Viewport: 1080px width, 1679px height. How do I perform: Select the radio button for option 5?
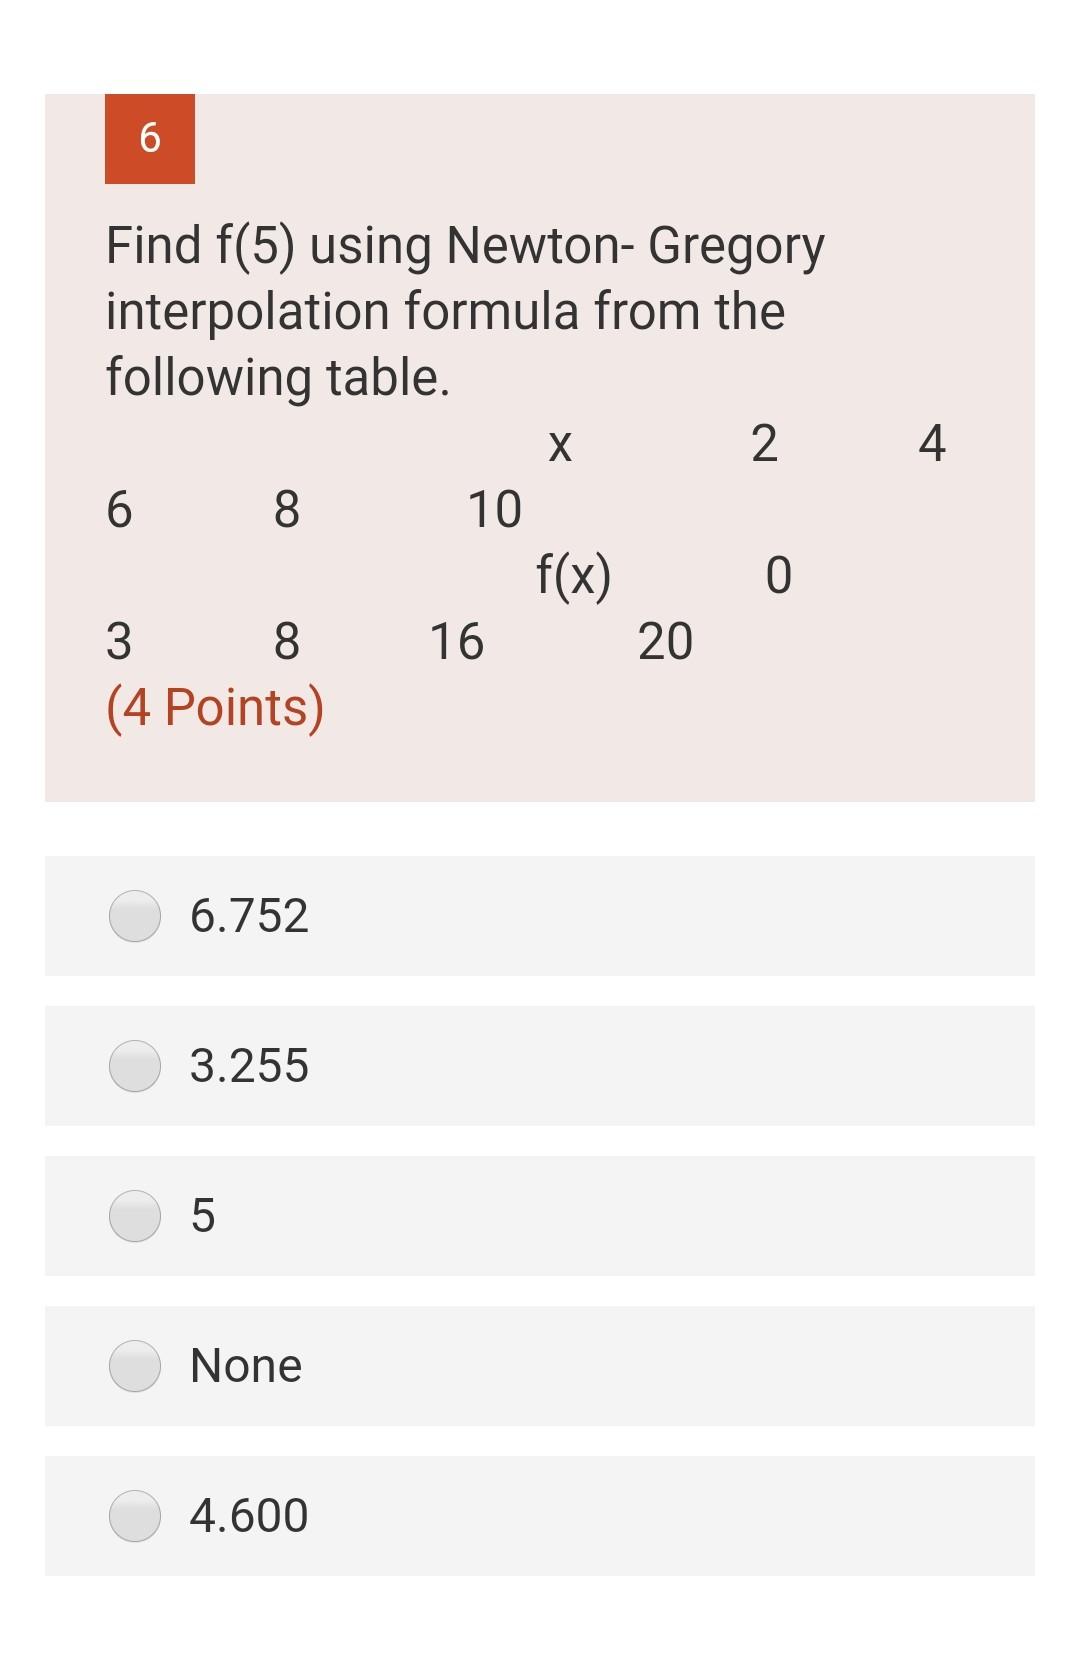(134, 1216)
